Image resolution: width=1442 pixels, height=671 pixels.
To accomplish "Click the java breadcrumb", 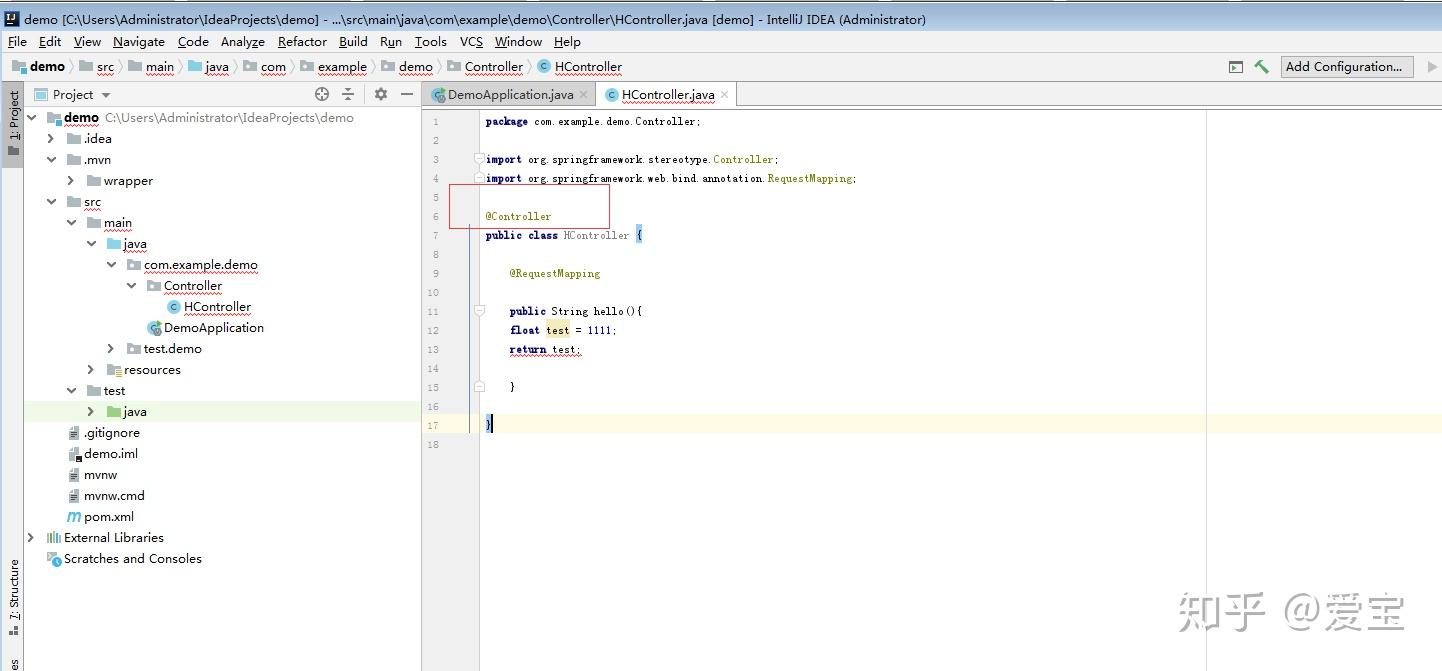I will (x=209, y=67).
